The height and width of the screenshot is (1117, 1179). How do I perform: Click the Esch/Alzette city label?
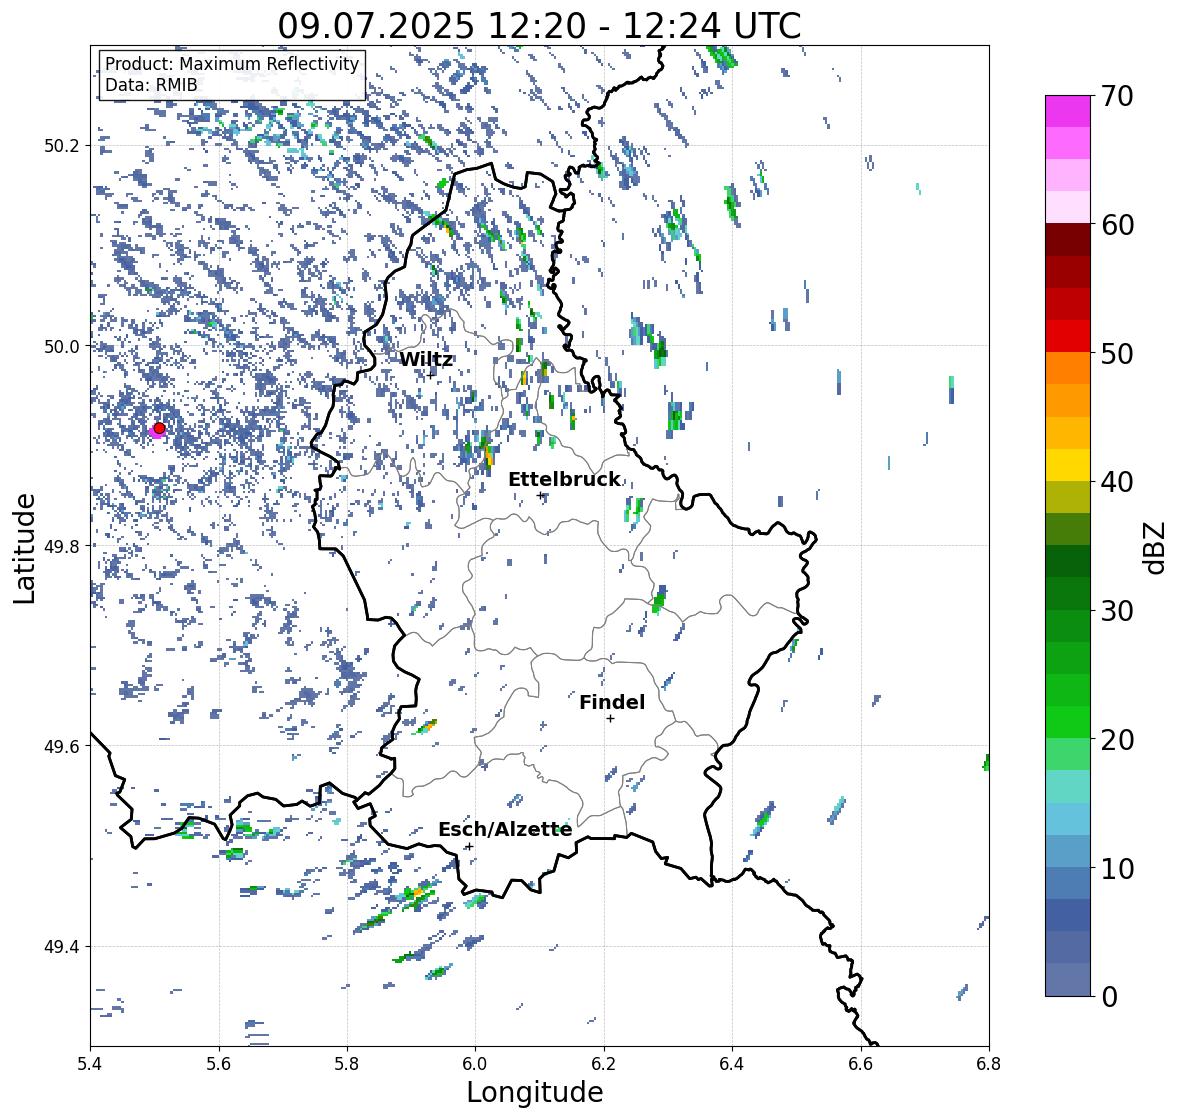(505, 829)
